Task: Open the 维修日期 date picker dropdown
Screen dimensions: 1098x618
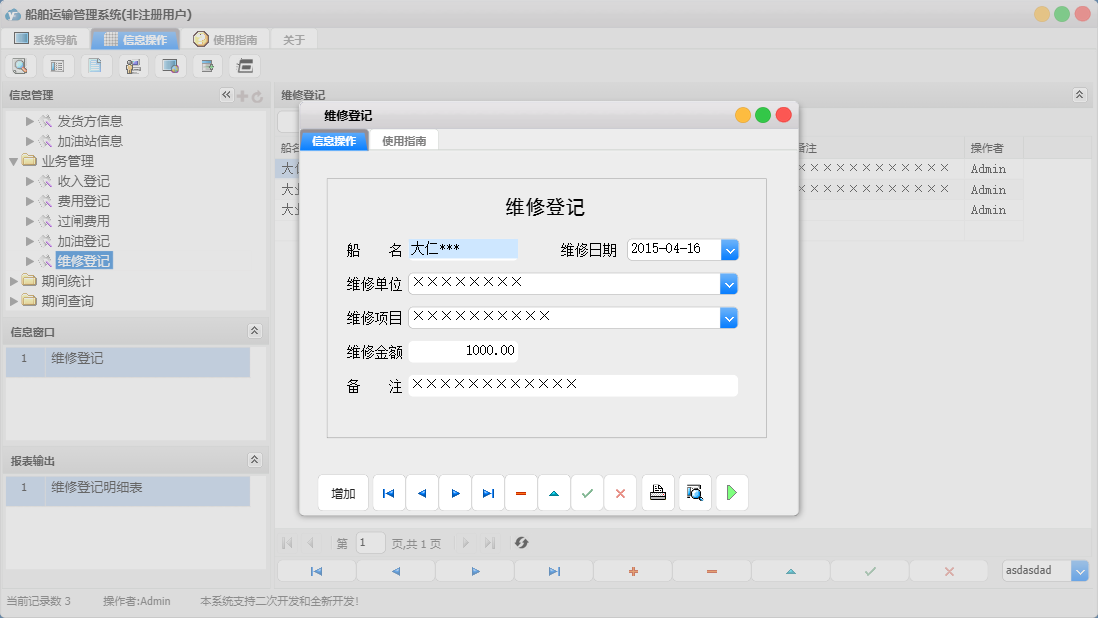Action: (729, 249)
